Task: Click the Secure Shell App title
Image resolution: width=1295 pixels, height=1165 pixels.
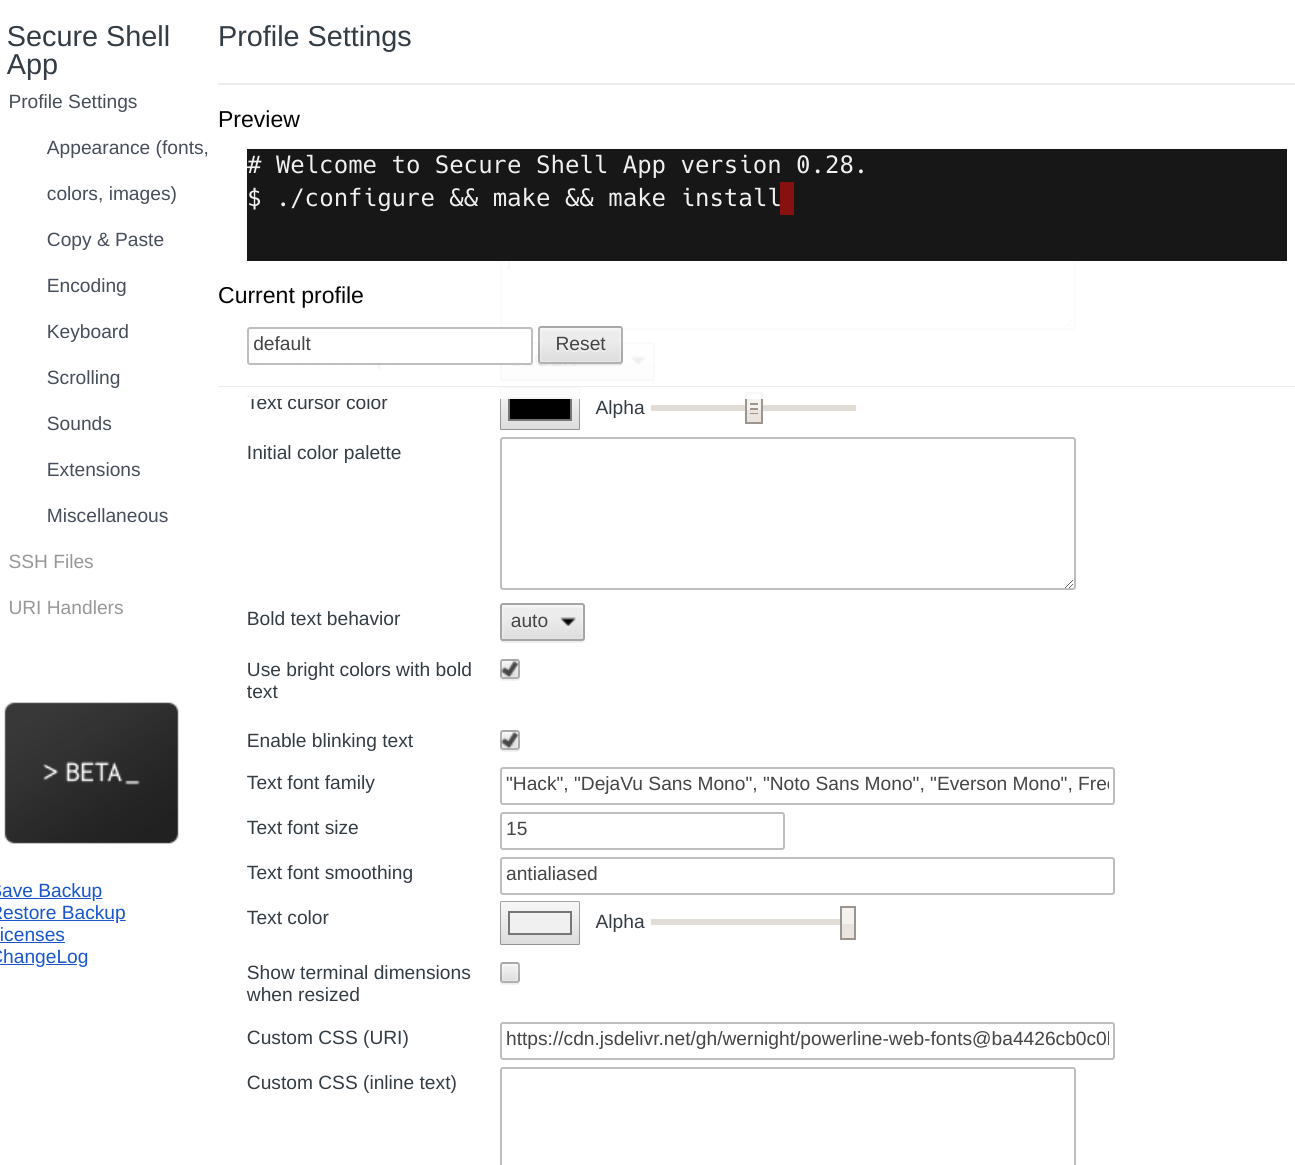Action: click(88, 50)
